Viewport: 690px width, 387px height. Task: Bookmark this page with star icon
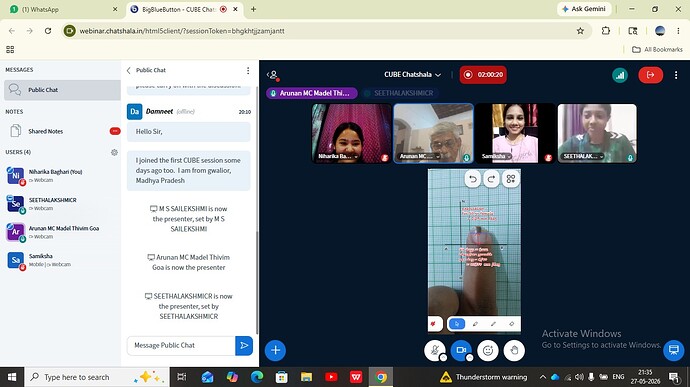(x=580, y=31)
